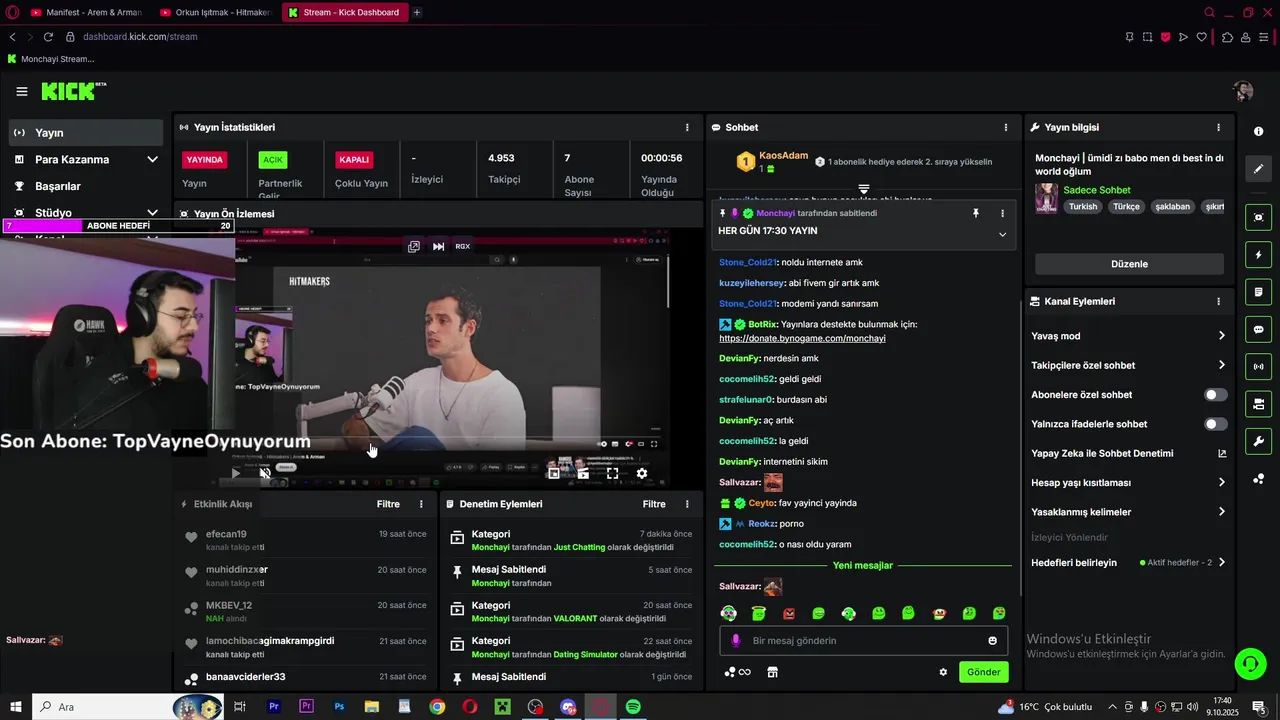The height and width of the screenshot is (720, 1280).
Task: Click the pencil edit icon in right rail
Action: pyautogui.click(x=1259, y=169)
